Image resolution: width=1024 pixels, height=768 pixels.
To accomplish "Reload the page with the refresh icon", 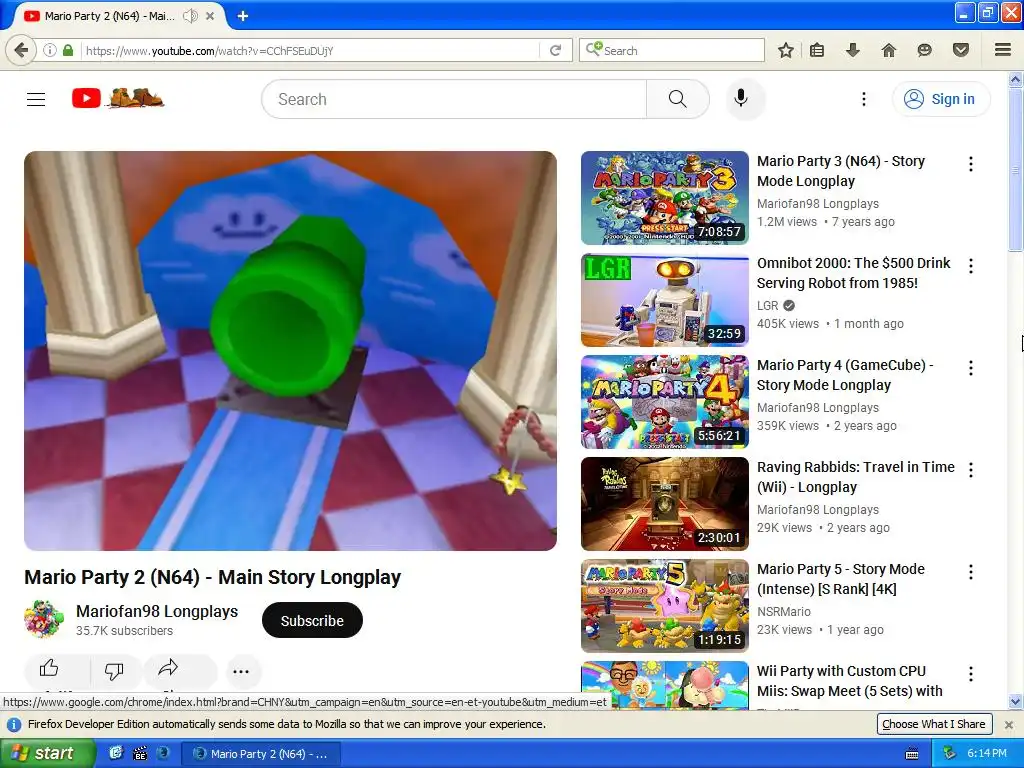I will point(556,50).
